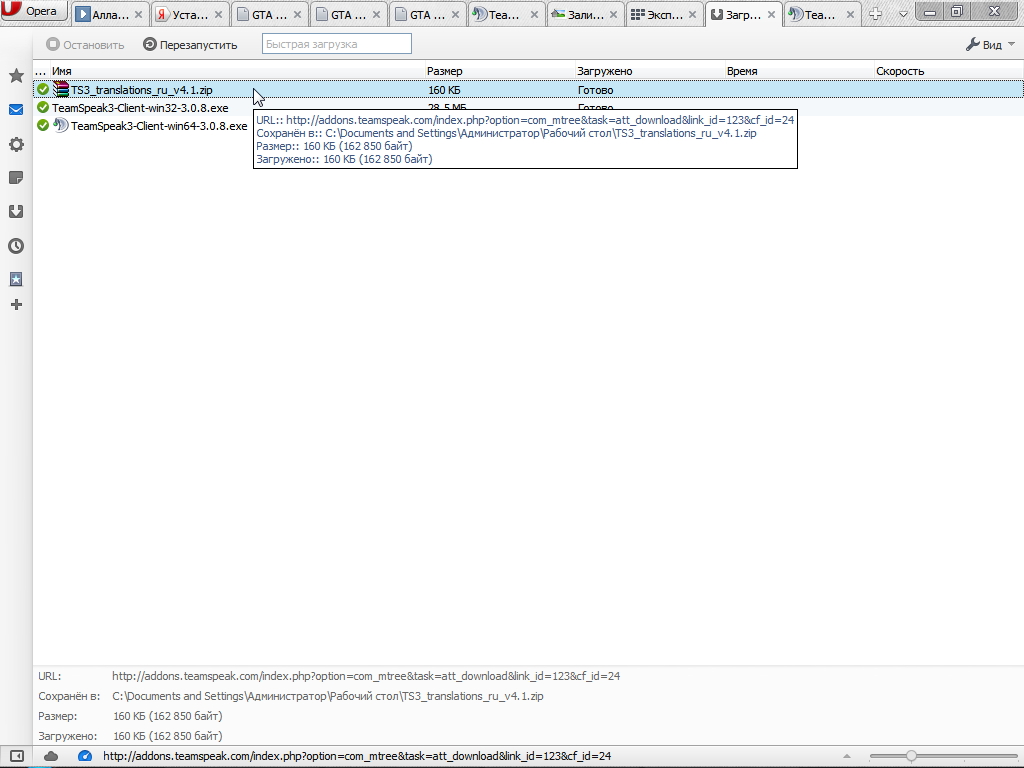This screenshot has height=768, width=1024.
Task: Open the Opera main menu button
Action: point(34,11)
